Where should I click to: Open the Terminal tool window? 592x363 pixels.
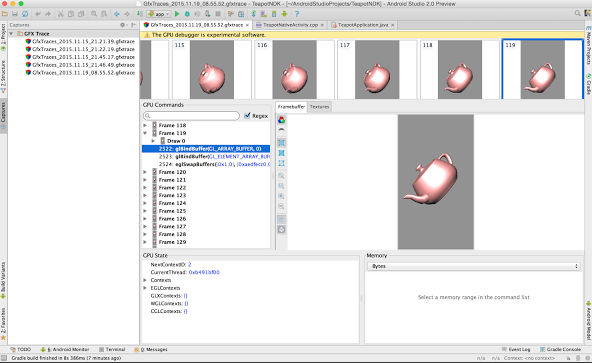112,349
